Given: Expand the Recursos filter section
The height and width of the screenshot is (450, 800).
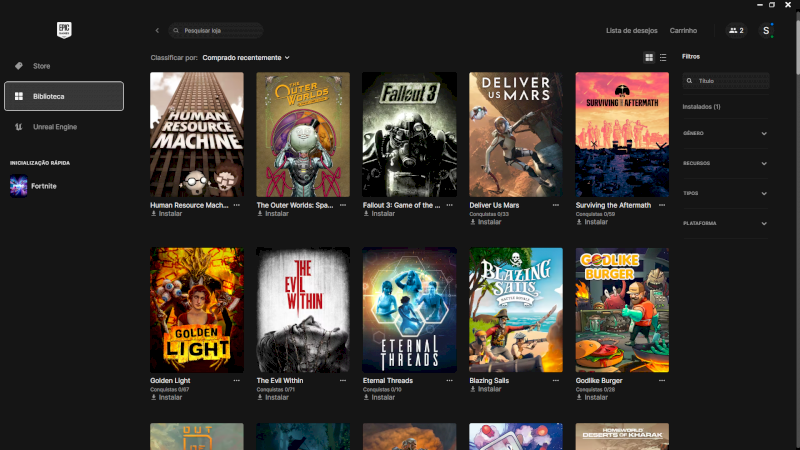Looking at the screenshot, I should [726, 163].
